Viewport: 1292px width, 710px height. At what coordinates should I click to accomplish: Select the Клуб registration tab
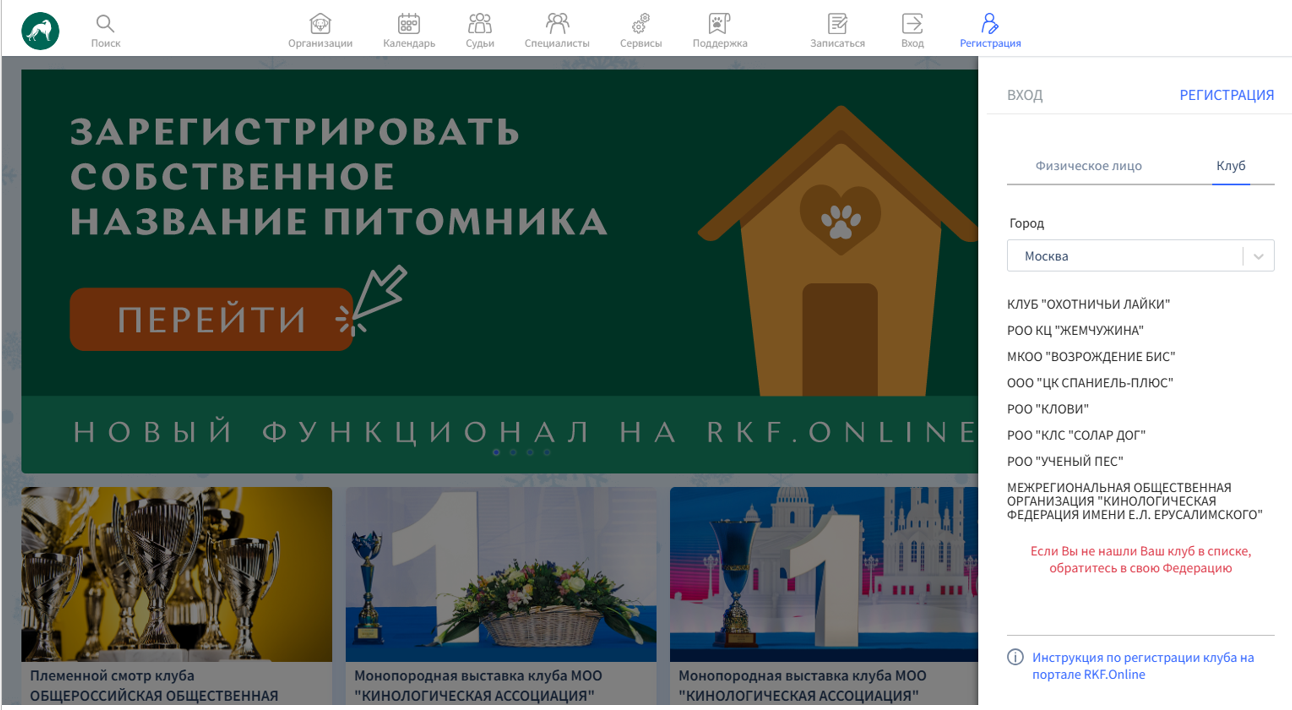[x=1230, y=166]
